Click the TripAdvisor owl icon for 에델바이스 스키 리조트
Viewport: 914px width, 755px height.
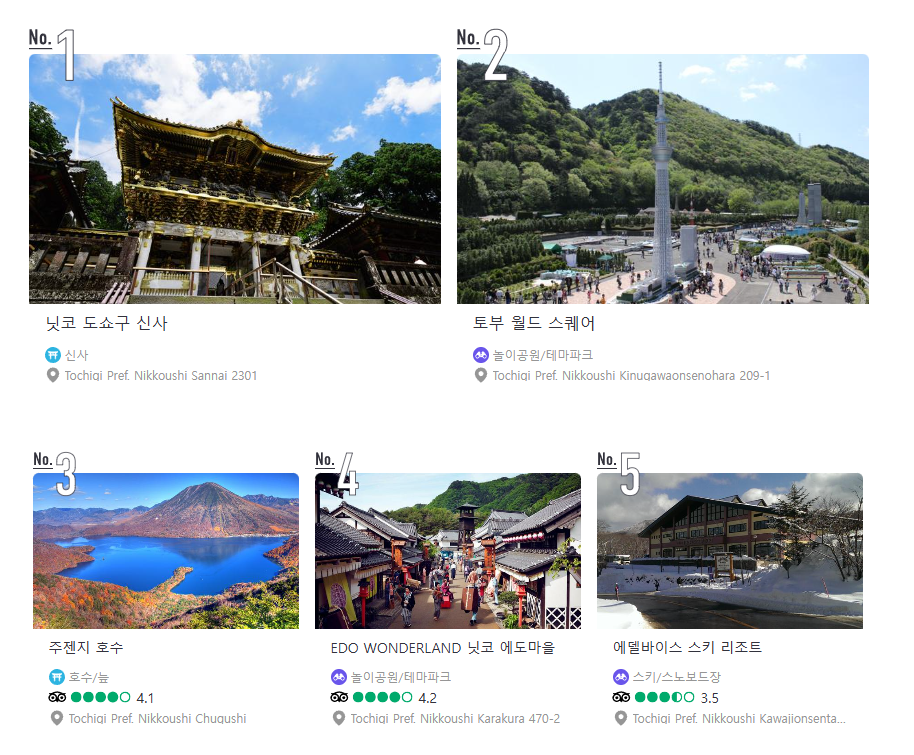[621, 697]
